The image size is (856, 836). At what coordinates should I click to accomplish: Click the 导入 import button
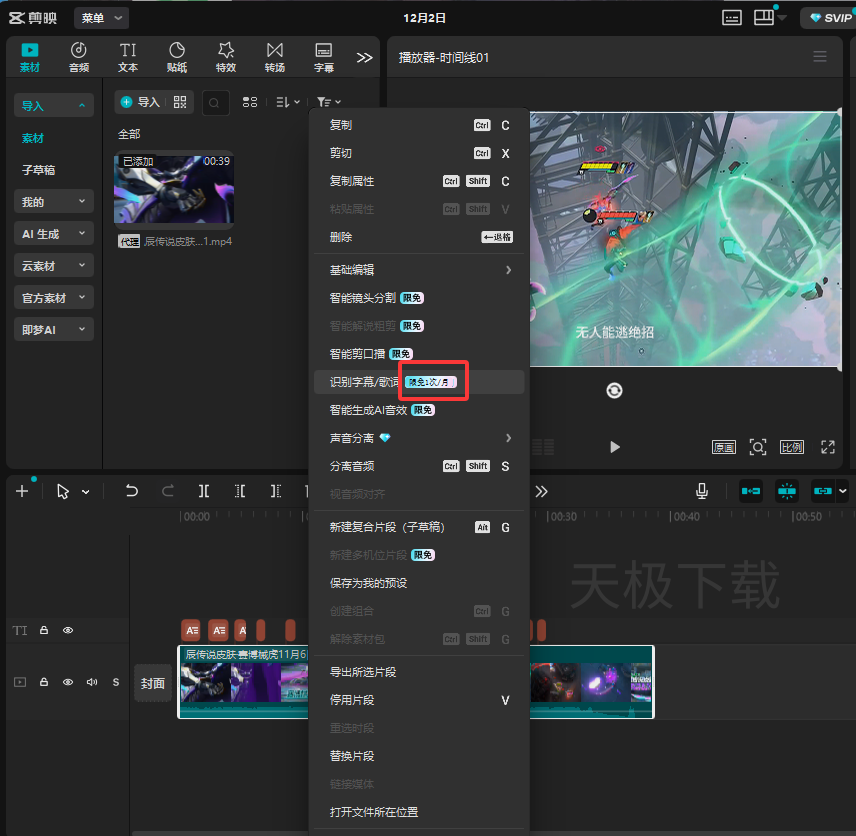click(140, 102)
